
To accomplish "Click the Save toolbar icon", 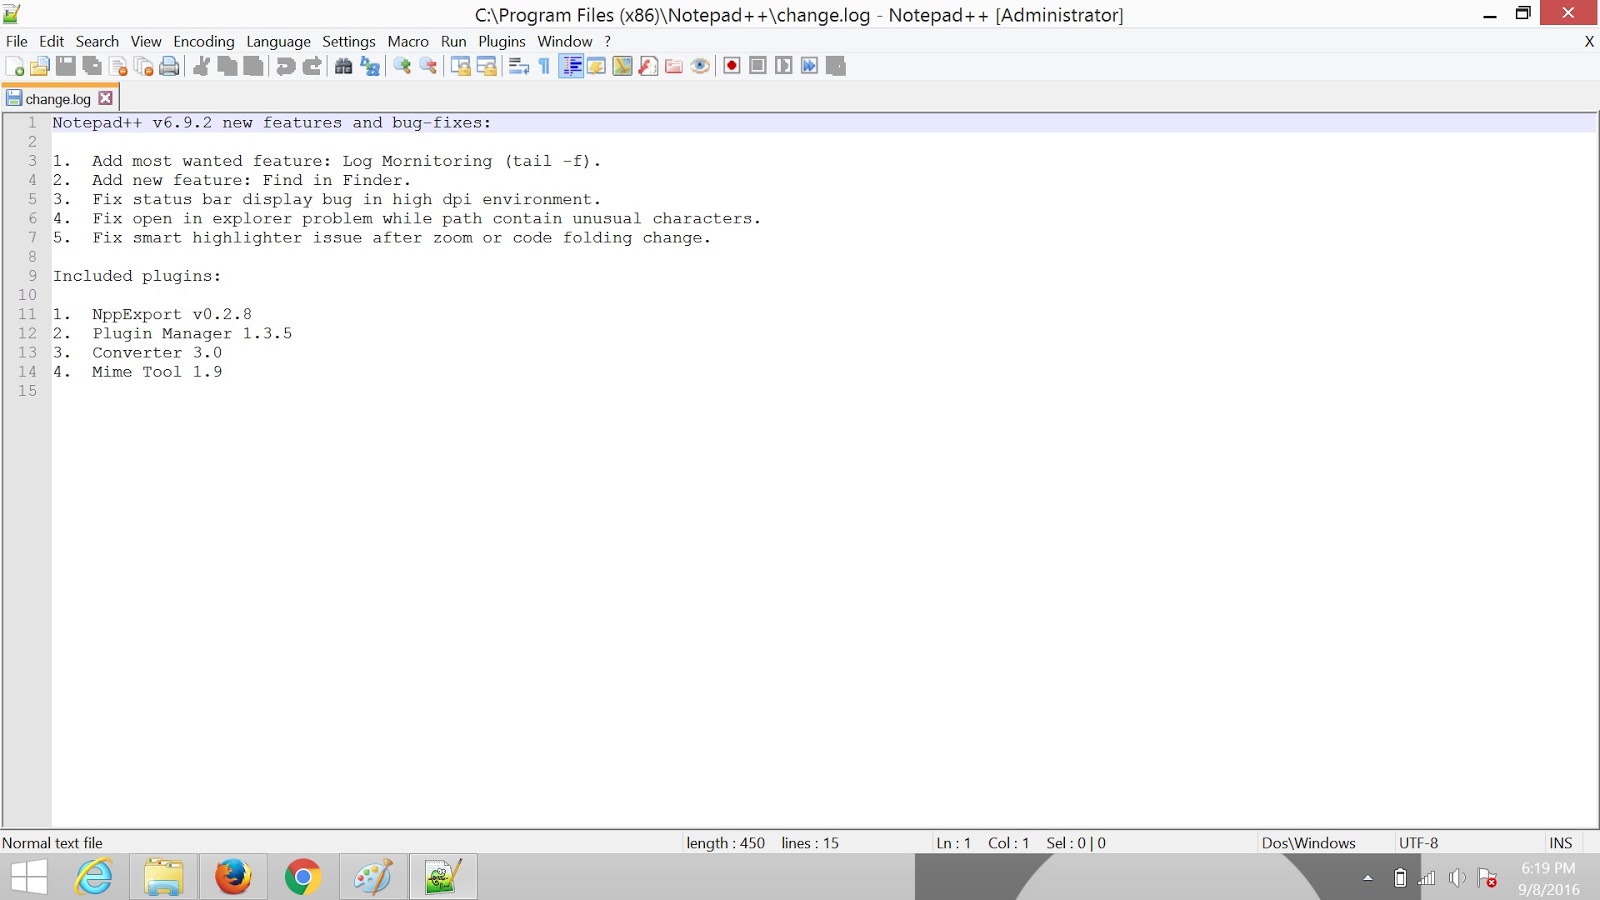I will click(66, 66).
